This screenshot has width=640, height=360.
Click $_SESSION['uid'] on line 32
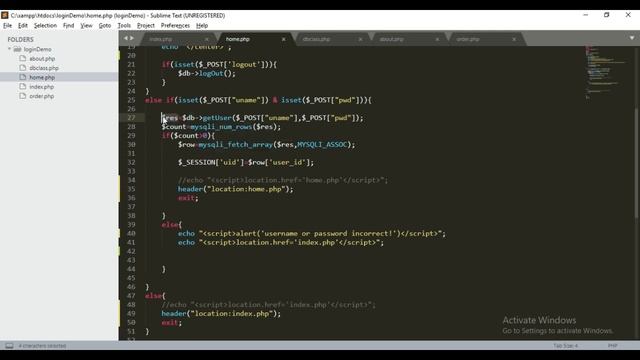pyautogui.click(x=211, y=162)
